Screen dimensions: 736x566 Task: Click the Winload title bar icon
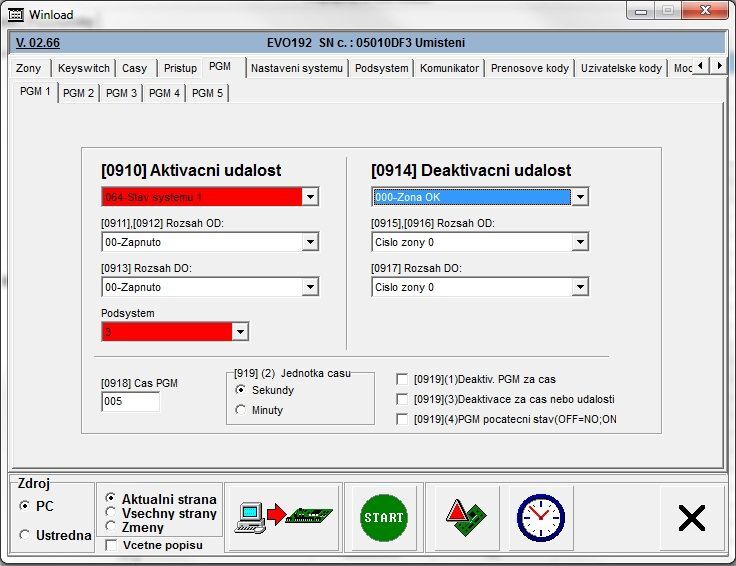point(14,15)
